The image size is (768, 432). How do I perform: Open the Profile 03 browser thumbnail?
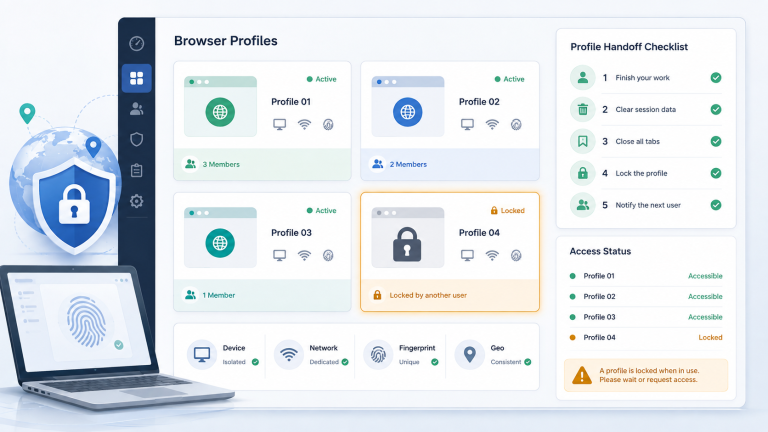(220, 238)
